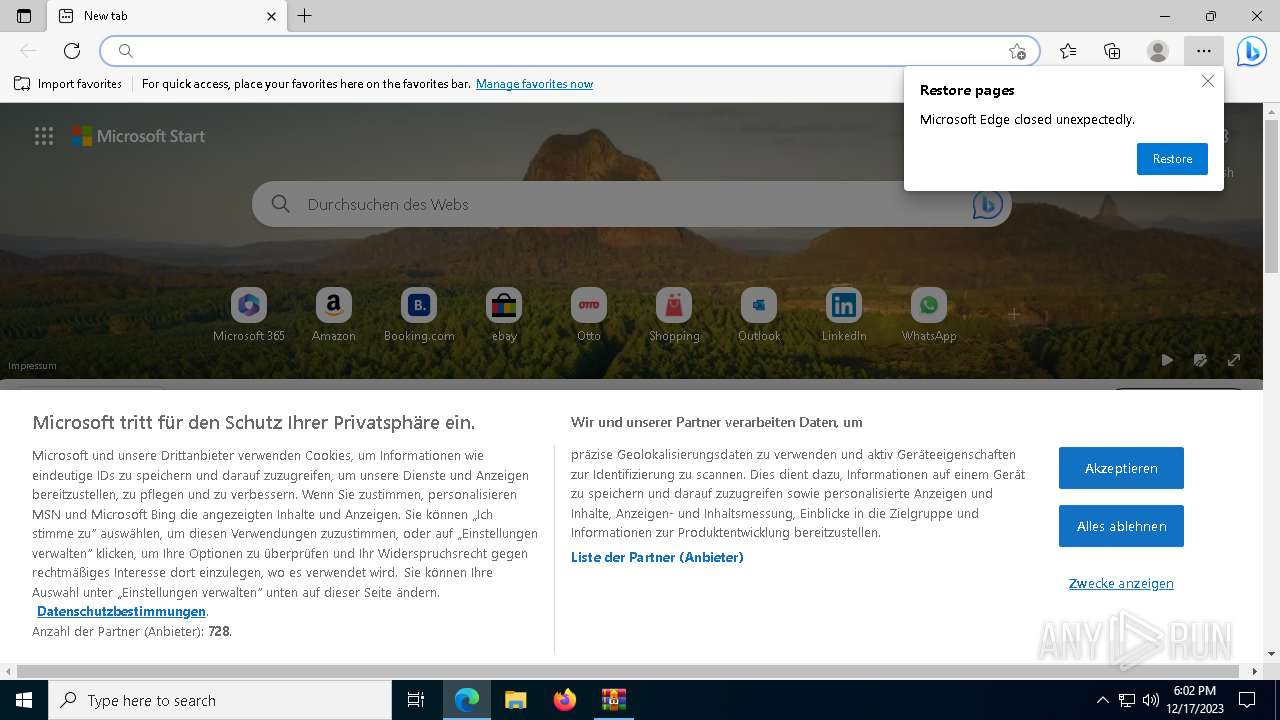
Task: Click the edit background image icon
Action: click(1200, 360)
